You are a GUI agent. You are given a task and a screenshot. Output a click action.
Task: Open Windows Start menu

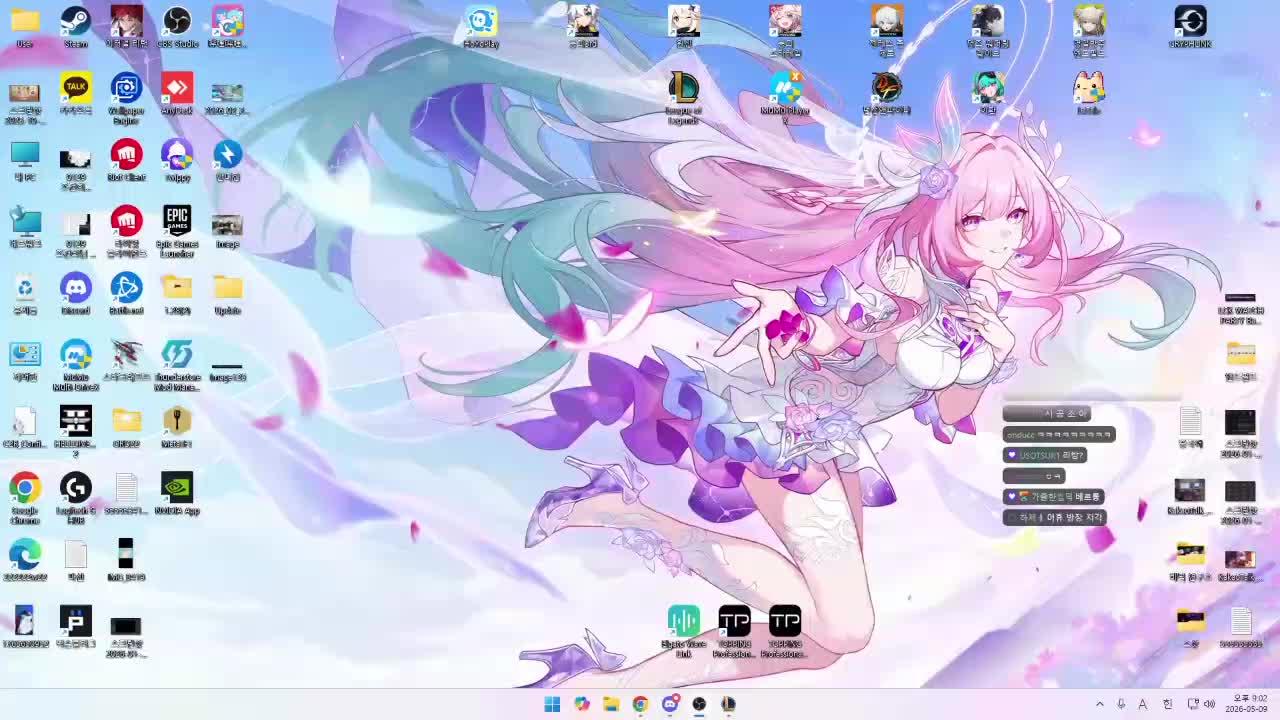[552, 704]
